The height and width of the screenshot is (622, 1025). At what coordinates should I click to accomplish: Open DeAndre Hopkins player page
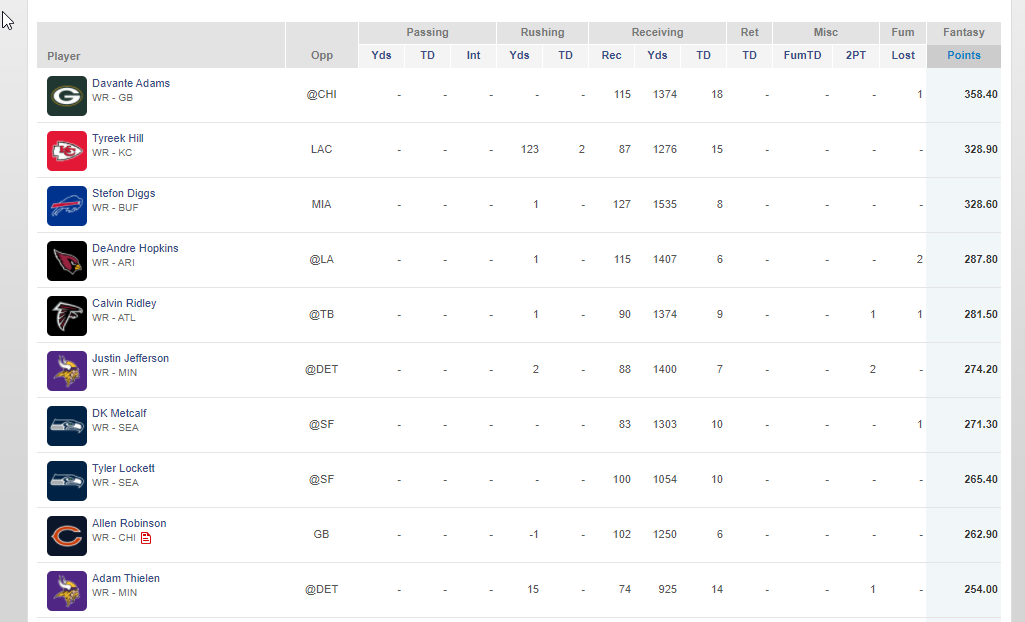pos(135,248)
